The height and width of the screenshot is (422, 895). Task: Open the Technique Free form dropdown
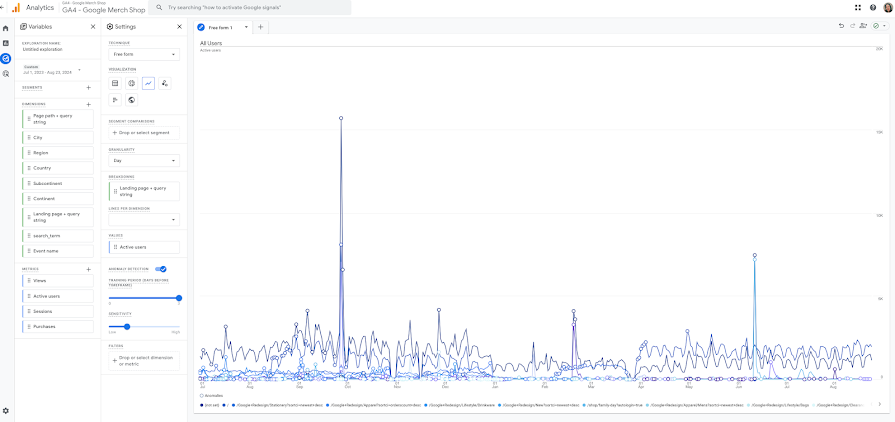(144, 54)
